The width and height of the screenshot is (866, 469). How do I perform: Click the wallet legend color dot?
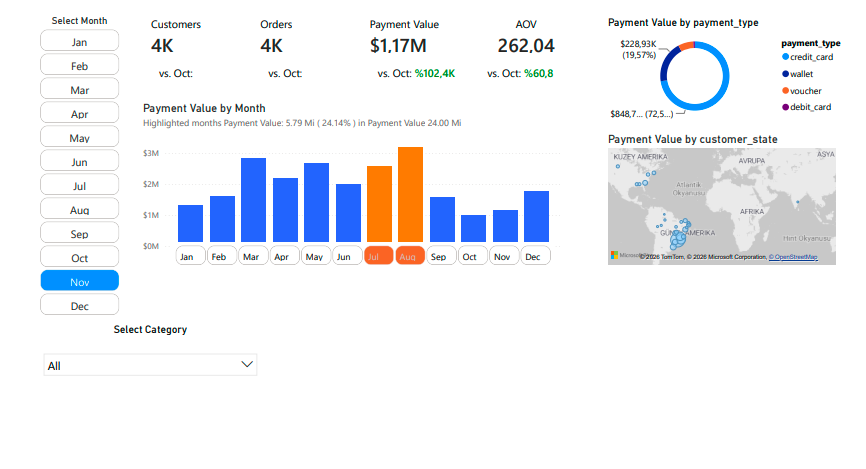785,74
